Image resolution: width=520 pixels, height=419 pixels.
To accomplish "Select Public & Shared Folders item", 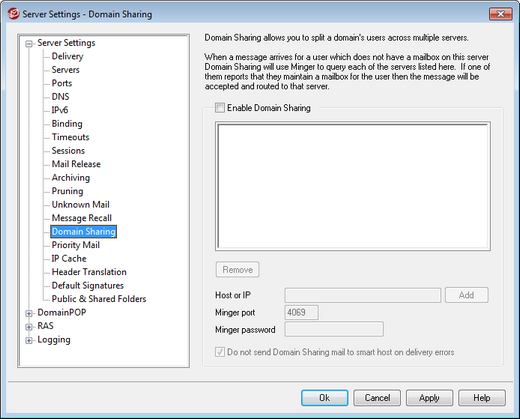I will pos(99,299).
